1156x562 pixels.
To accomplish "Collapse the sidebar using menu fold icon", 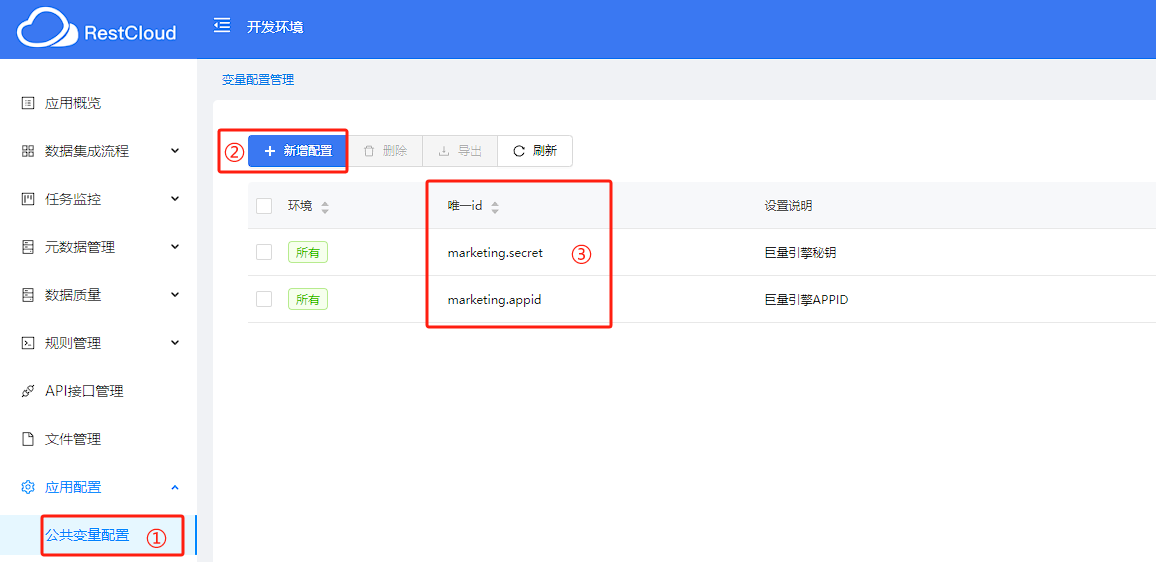I will (222, 26).
